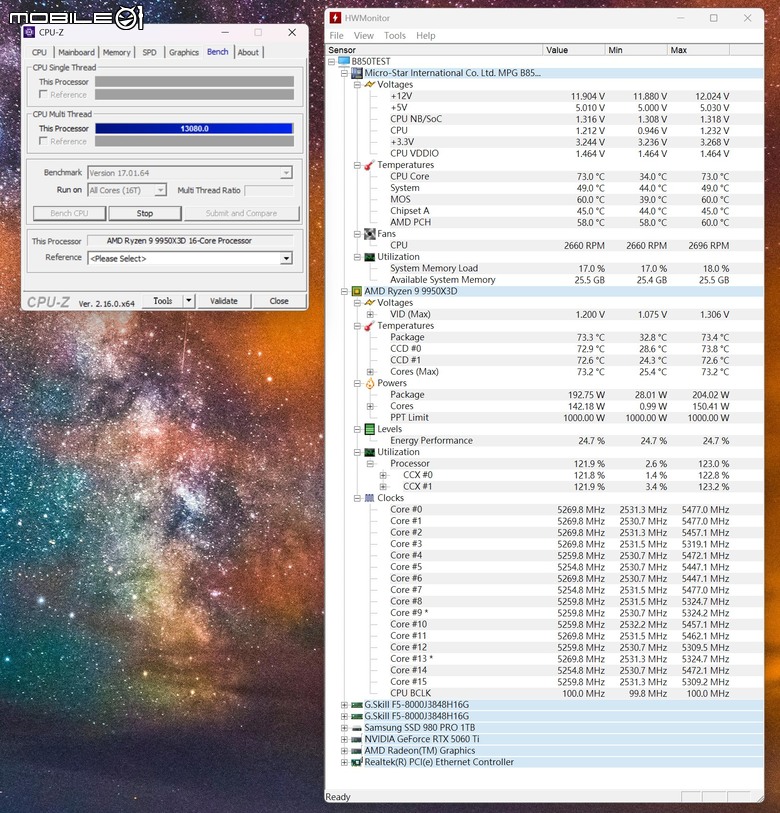Click the CPU-Z purple chip title icon
Image resolution: width=780 pixels, height=813 pixels.
(x=30, y=32)
